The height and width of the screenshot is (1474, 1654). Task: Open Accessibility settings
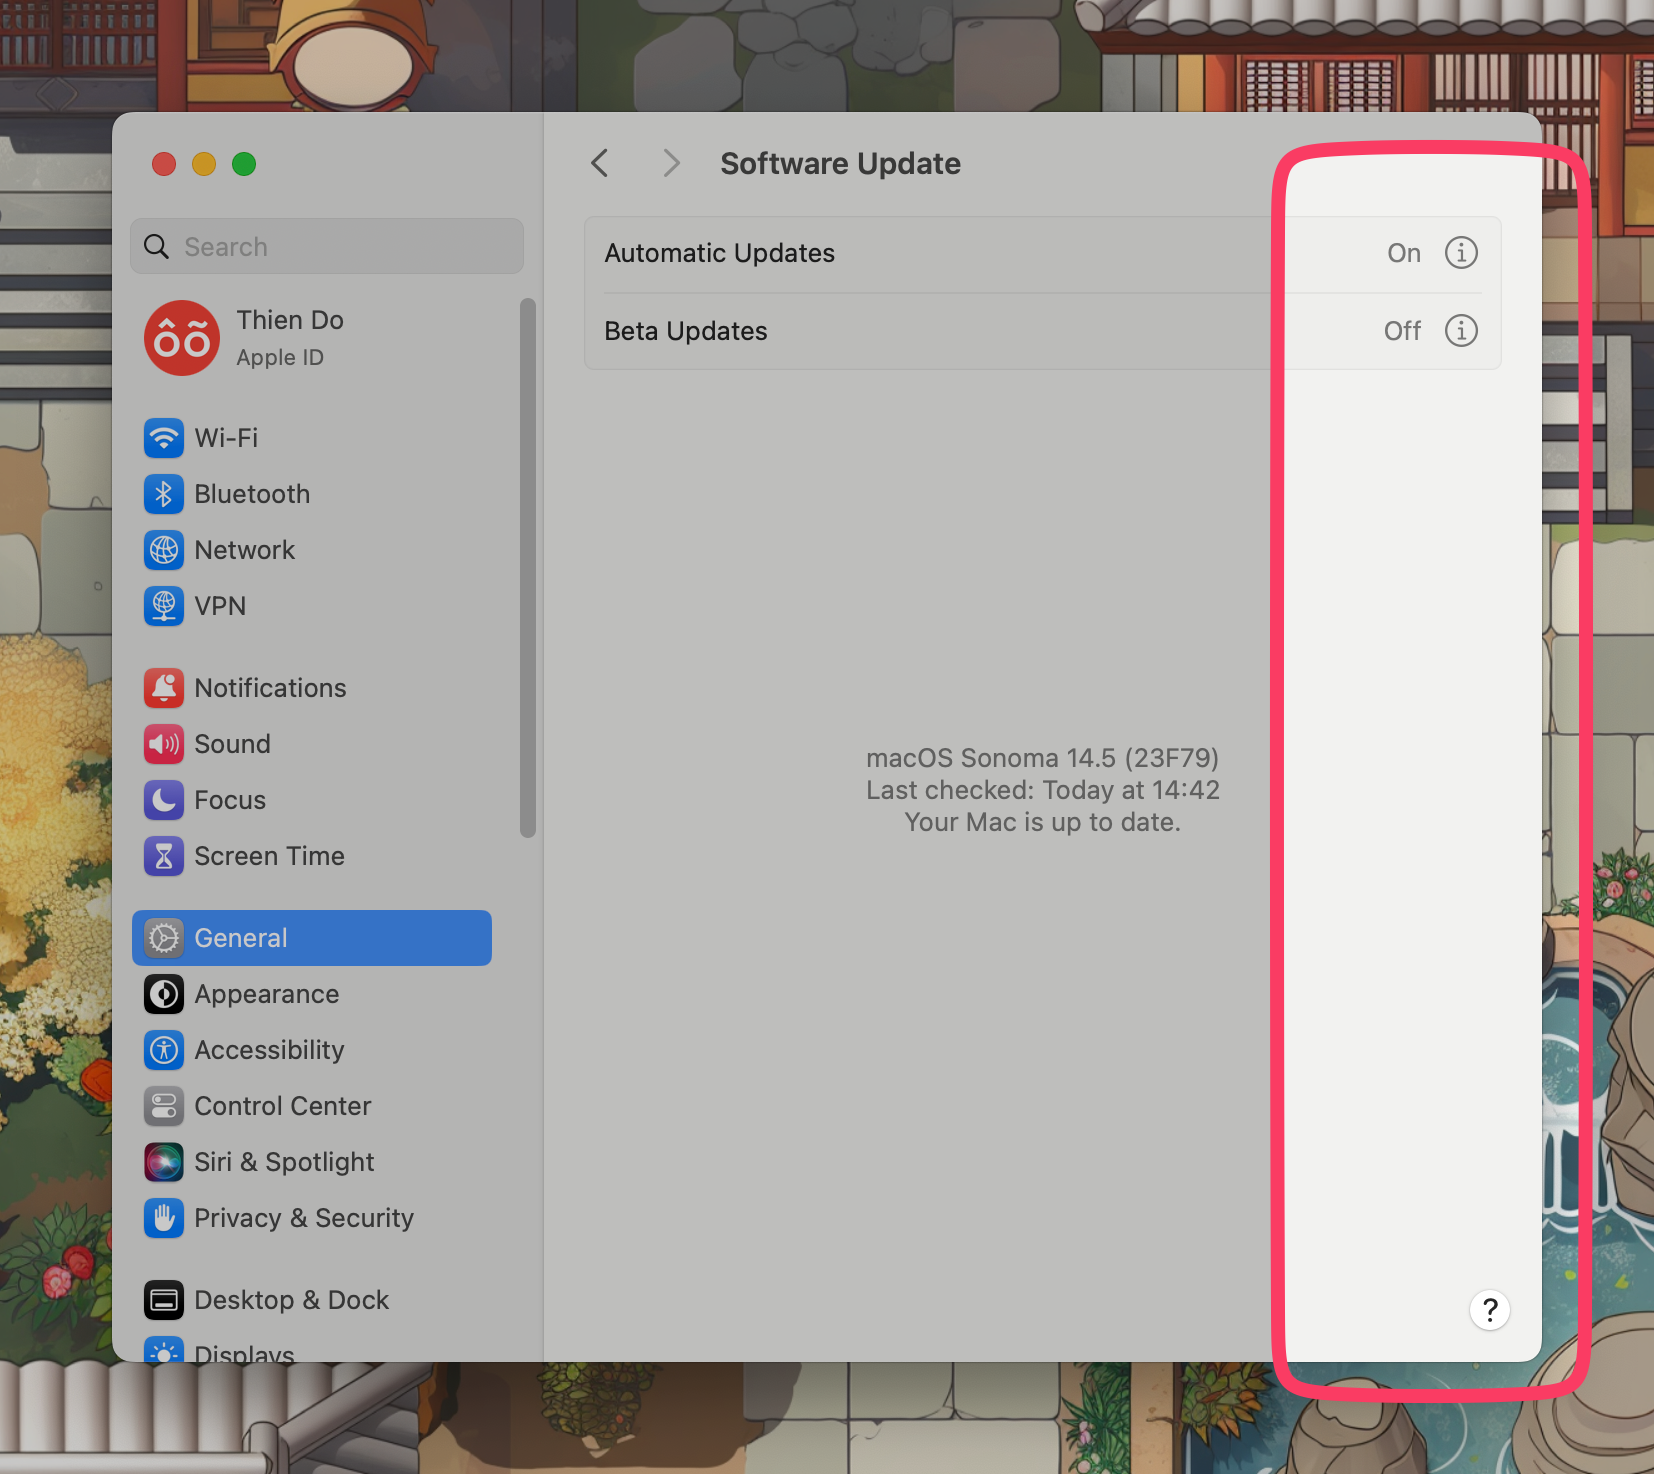312,1050
